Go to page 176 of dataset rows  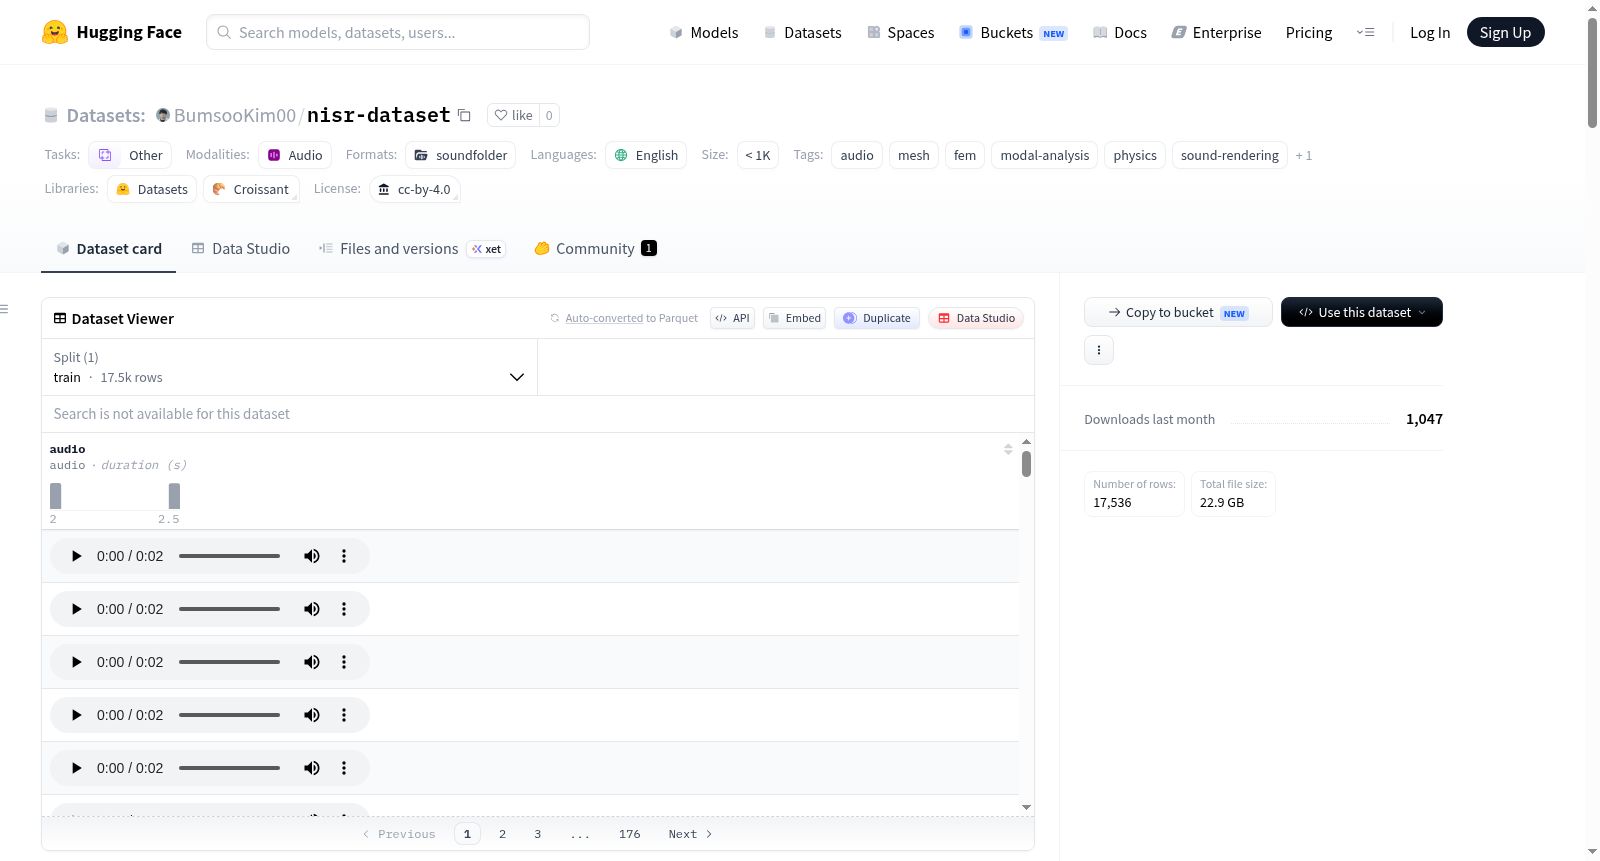[x=629, y=834]
